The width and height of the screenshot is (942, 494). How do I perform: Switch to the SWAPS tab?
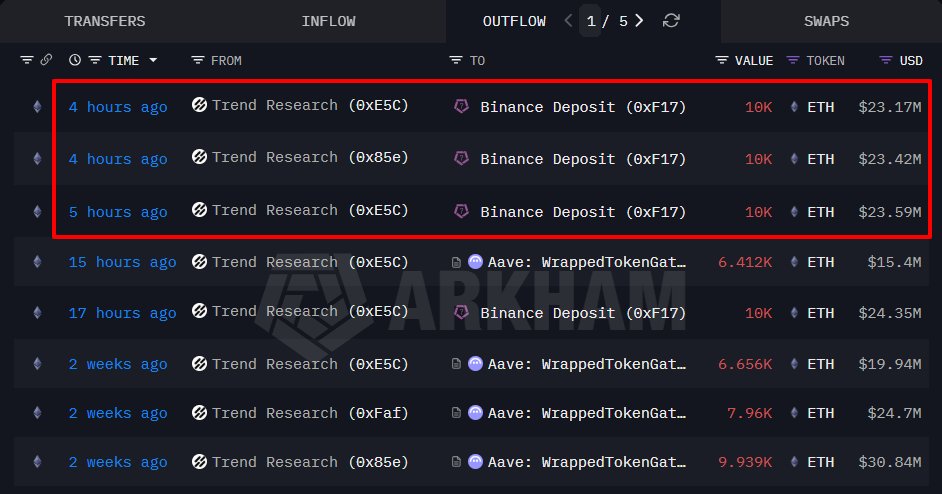coord(826,21)
